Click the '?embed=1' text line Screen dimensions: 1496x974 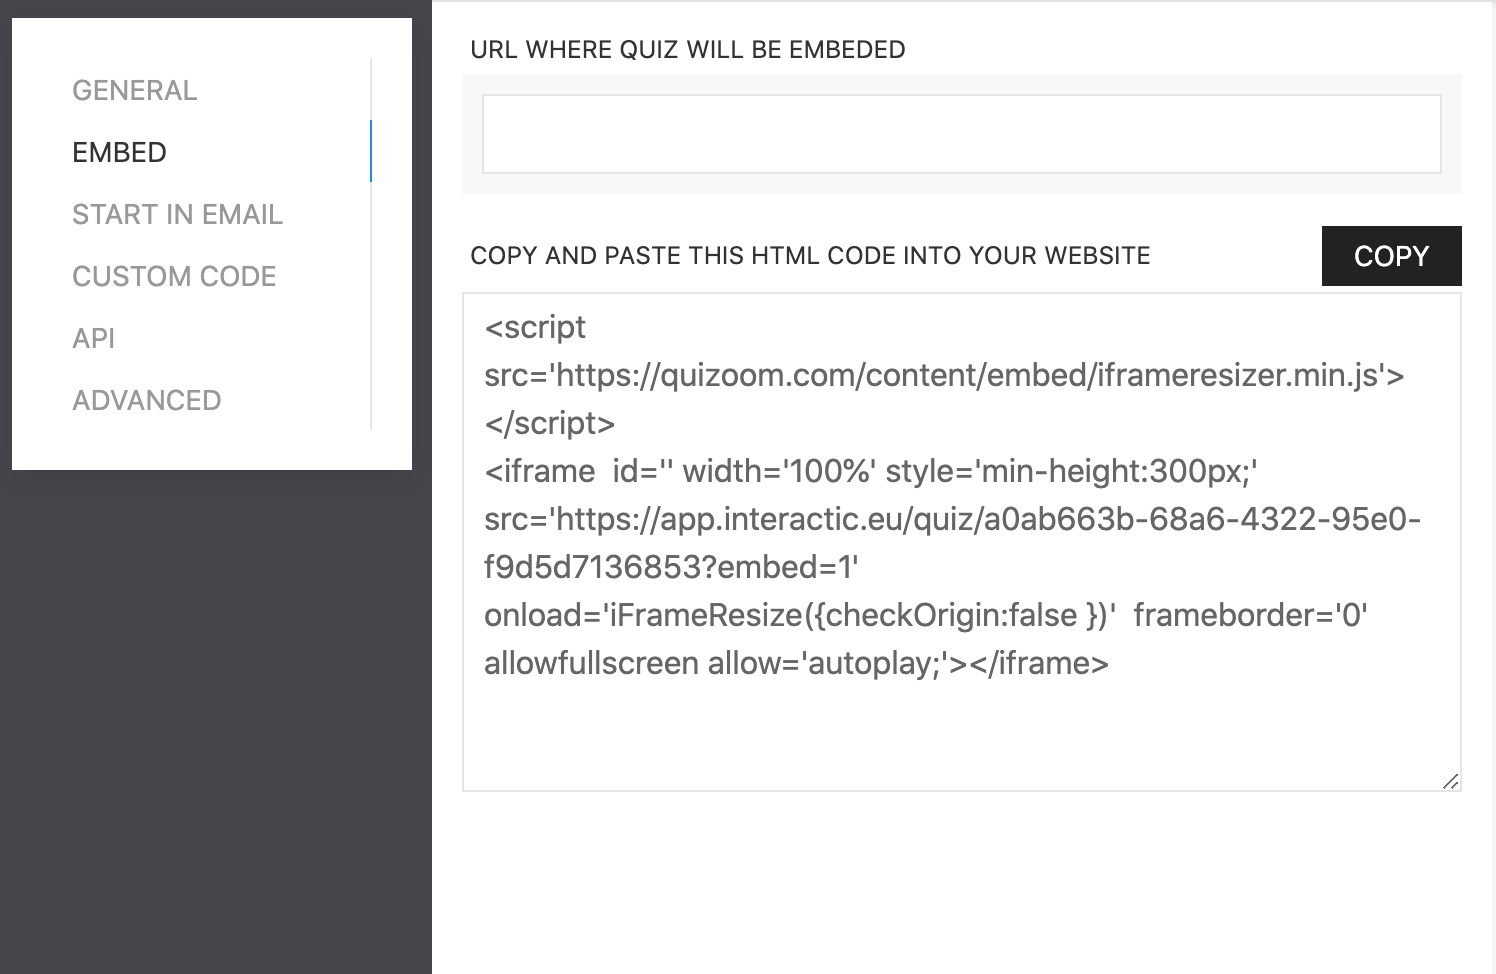(x=672, y=568)
